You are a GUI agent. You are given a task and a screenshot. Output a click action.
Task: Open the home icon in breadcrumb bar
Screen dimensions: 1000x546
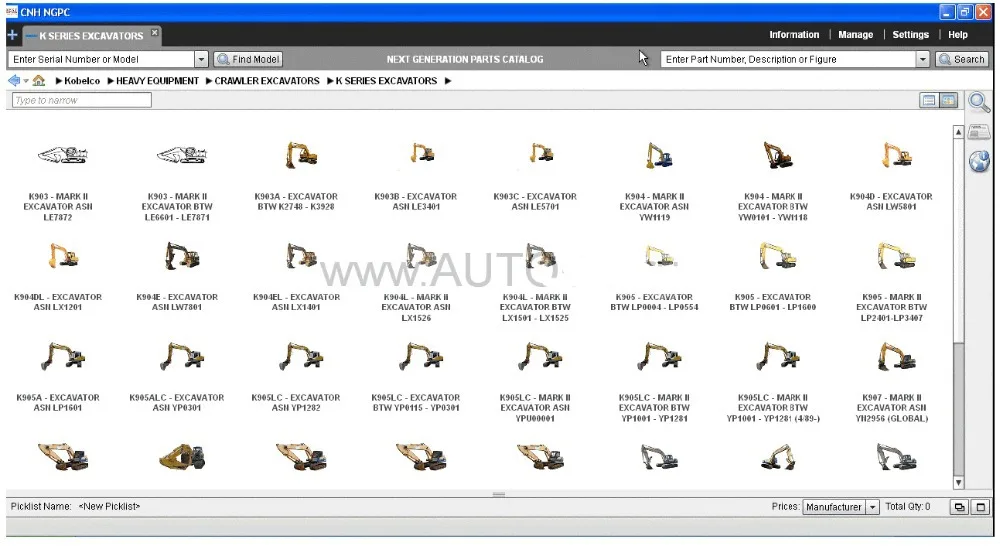click(39, 80)
